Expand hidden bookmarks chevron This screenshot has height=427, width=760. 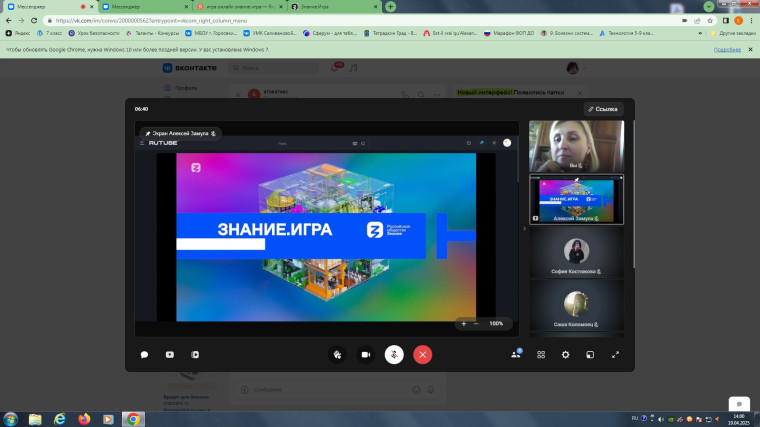click(x=700, y=33)
